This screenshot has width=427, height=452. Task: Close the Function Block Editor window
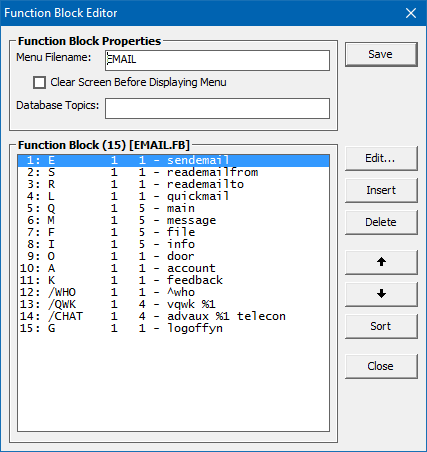coord(411,13)
